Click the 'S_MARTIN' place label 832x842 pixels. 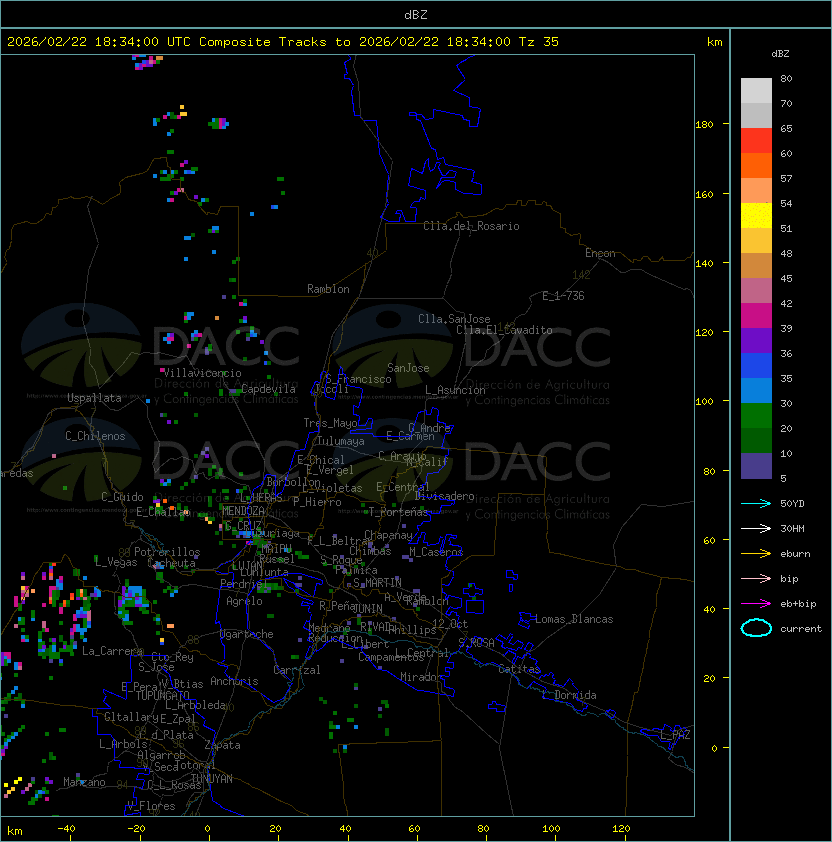click(x=377, y=583)
